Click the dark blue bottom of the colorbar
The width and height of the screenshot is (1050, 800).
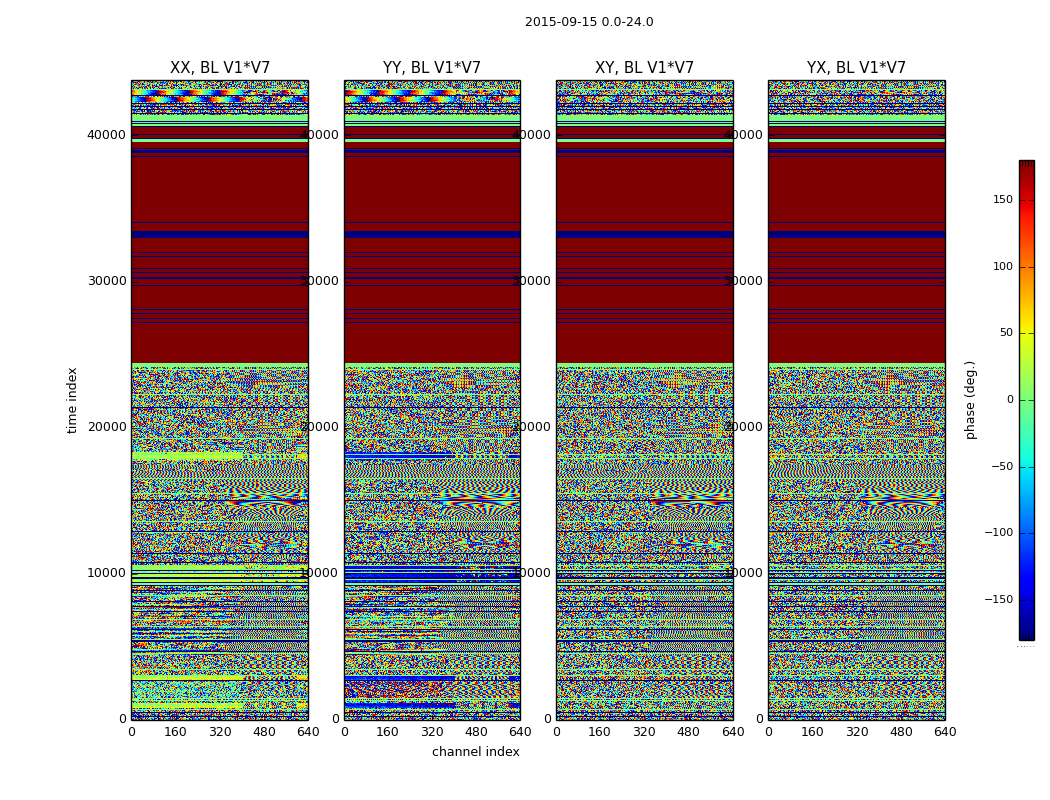(x=1026, y=633)
